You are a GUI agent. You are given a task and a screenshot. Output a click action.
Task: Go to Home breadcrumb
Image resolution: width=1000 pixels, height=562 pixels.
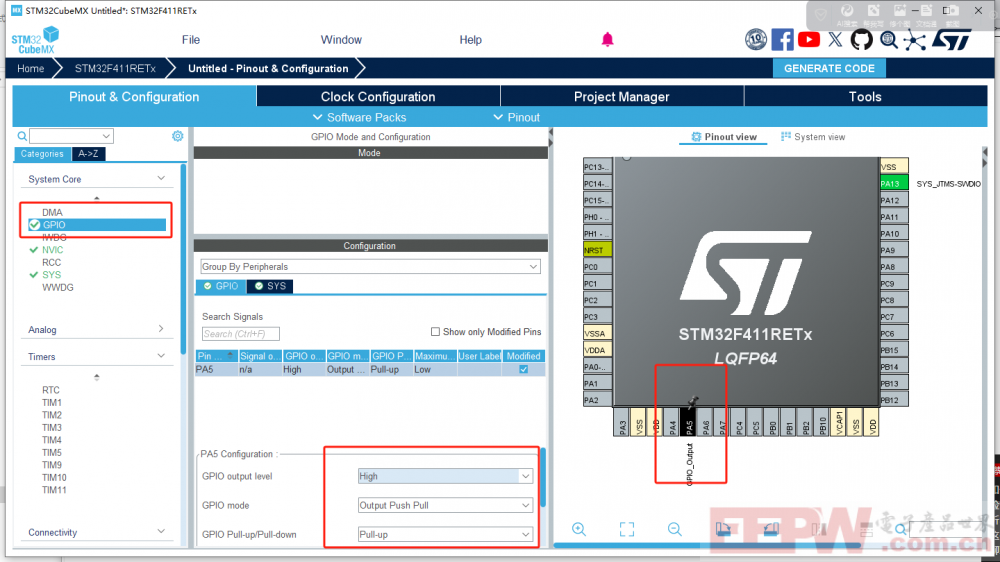click(31, 68)
